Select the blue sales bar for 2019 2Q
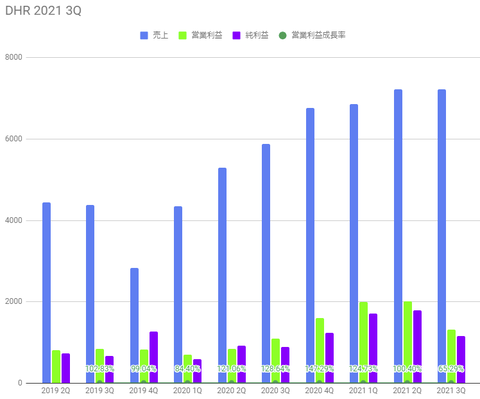The width and height of the screenshot is (480, 399). [46, 293]
